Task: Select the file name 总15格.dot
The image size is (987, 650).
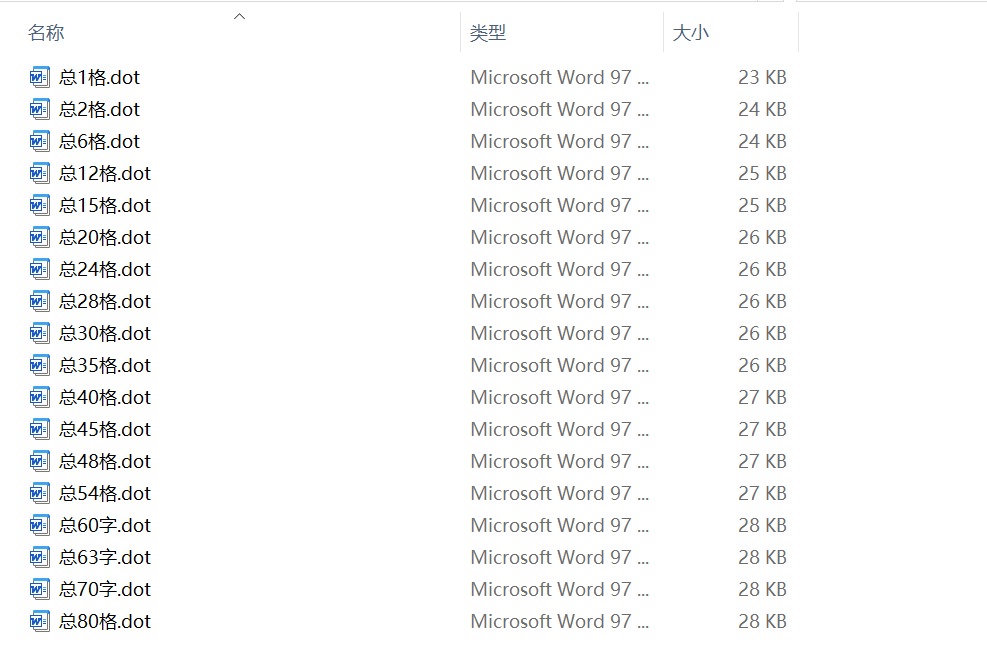Action: click(x=105, y=206)
